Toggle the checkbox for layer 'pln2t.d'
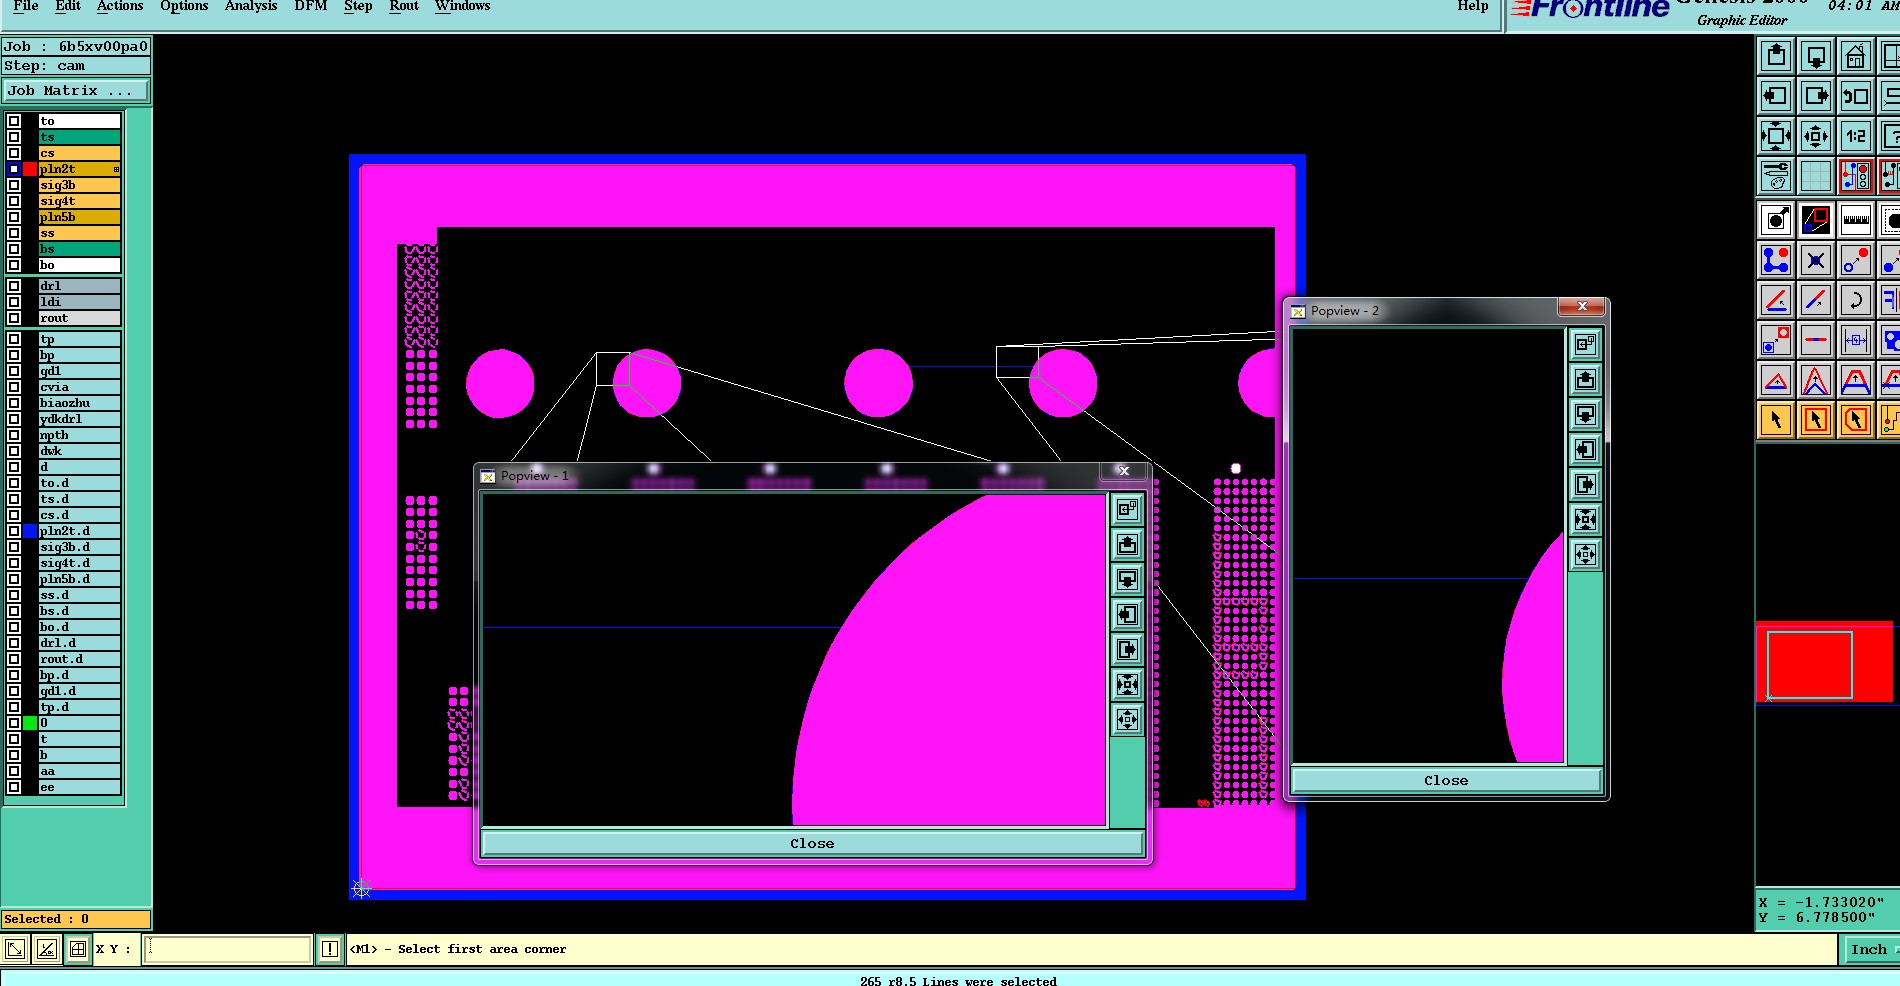The width and height of the screenshot is (1900, 986). (x=14, y=531)
